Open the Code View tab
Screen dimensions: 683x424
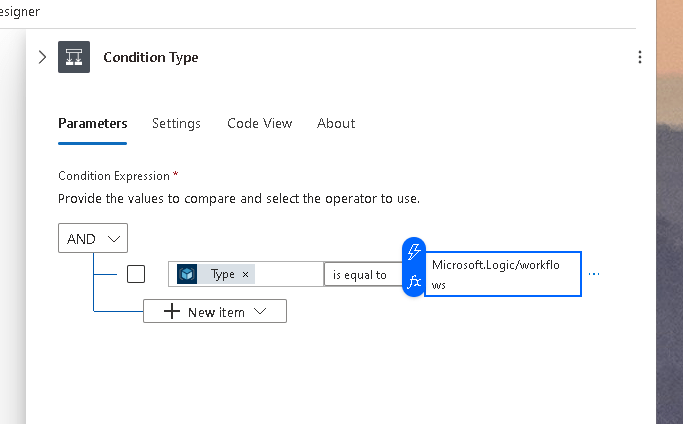pos(260,123)
